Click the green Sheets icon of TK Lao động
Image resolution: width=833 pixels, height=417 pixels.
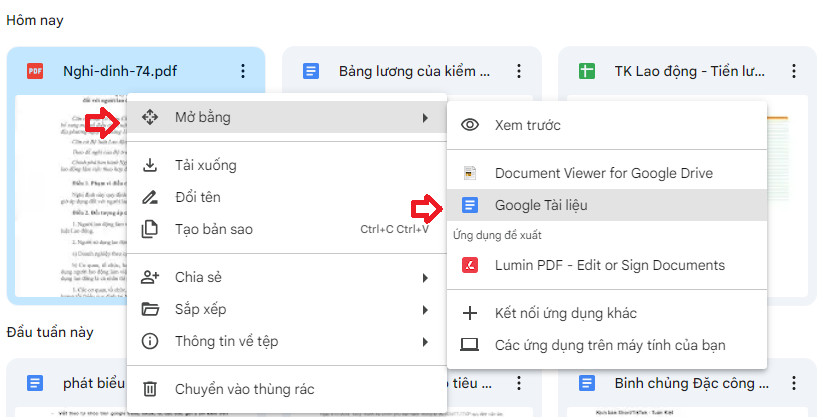point(587,71)
